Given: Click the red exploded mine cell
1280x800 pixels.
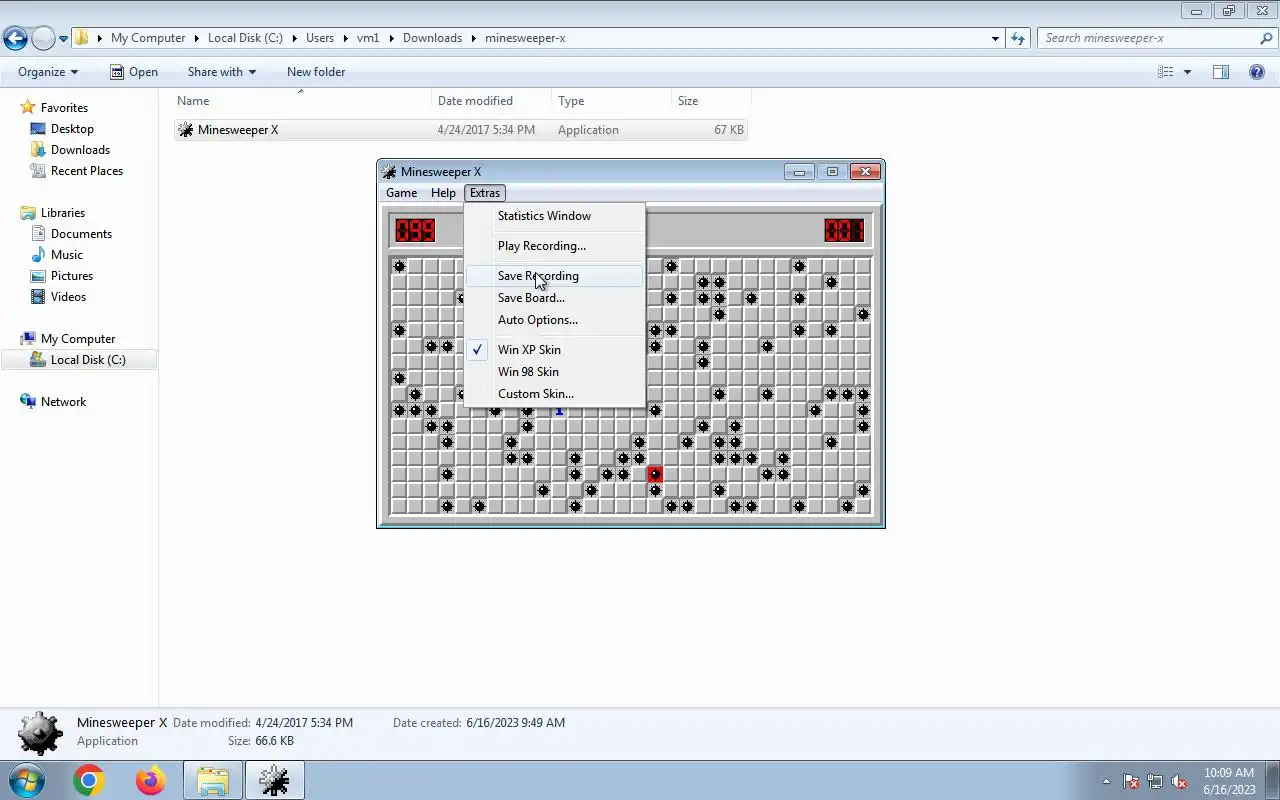Looking at the screenshot, I should point(655,474).
